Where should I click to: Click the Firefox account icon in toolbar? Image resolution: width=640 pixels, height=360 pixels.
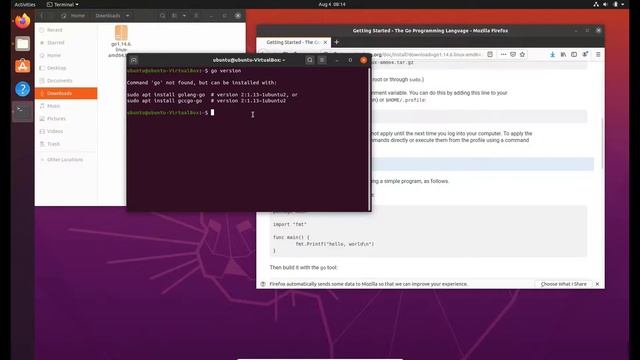pyautogui.click(x=585, y=54)
